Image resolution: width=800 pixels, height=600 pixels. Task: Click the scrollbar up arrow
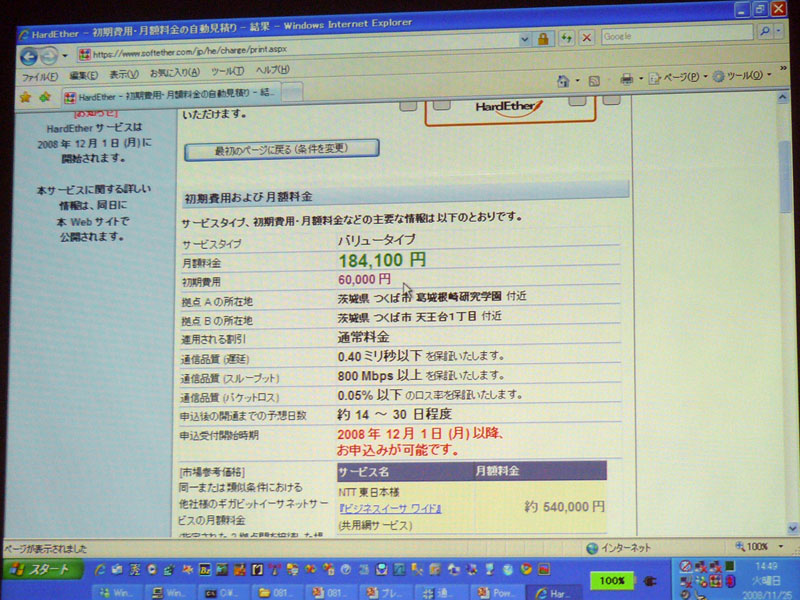coord(782,97)
